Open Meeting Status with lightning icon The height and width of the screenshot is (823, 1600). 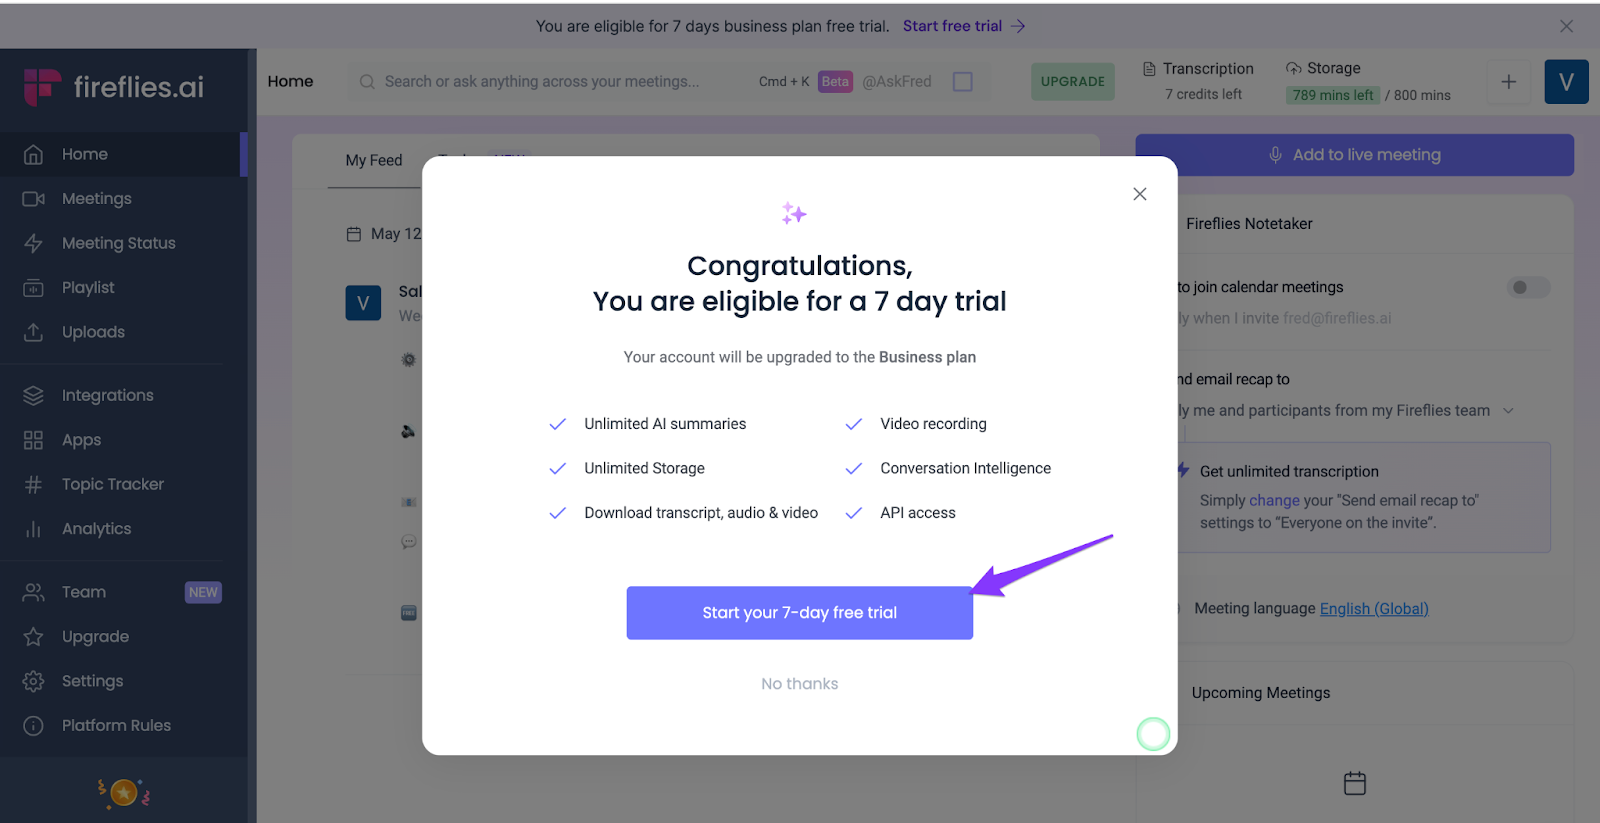(33, 243)
